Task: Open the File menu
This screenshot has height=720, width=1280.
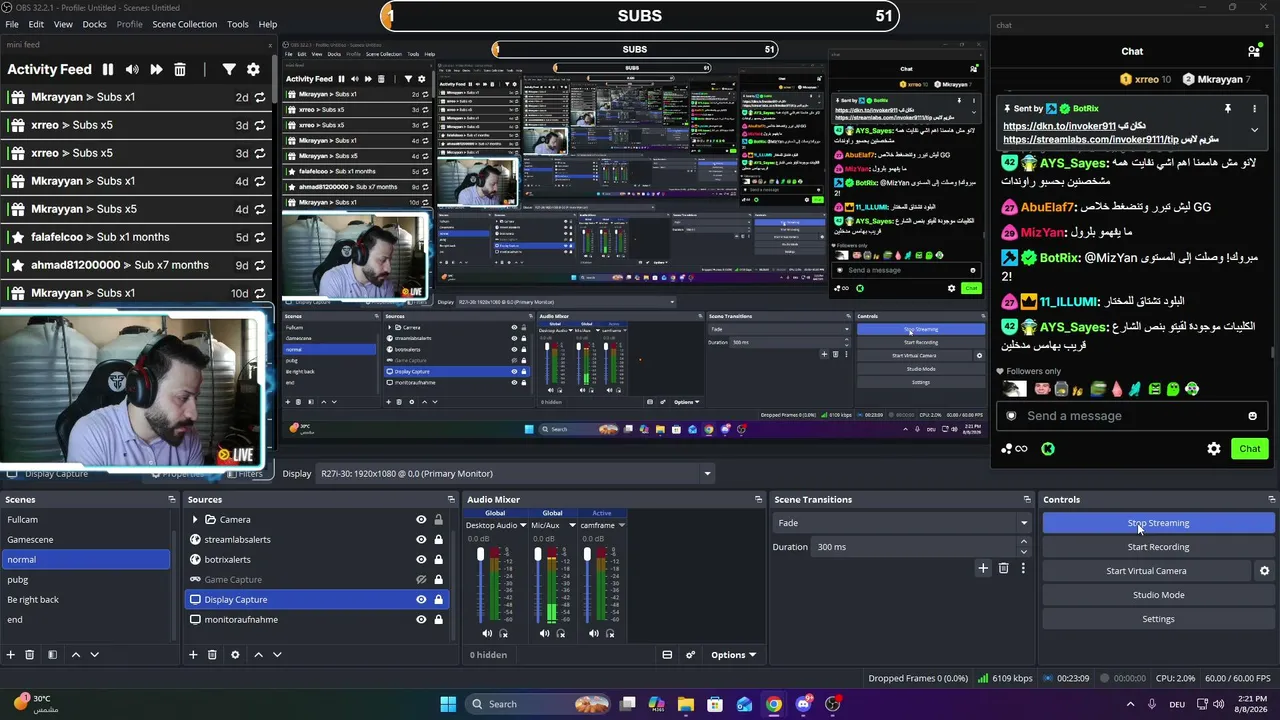Action: point(12,24)
